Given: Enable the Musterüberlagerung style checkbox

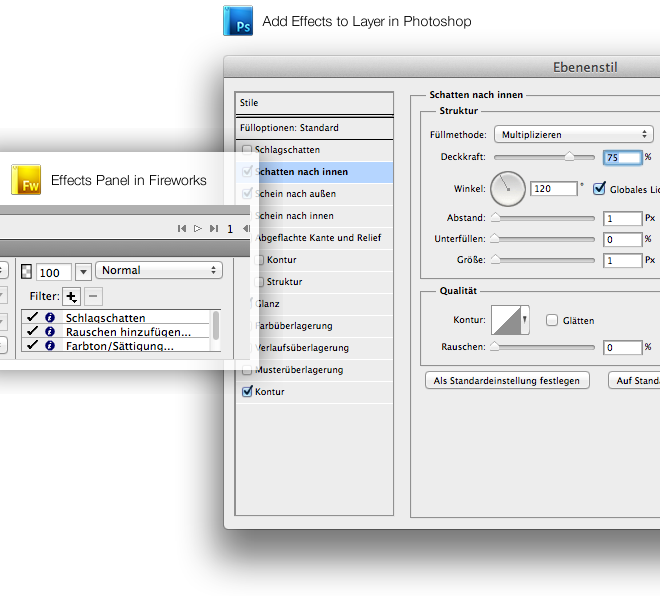Looking at the screenshot, I should click(247, 370).
